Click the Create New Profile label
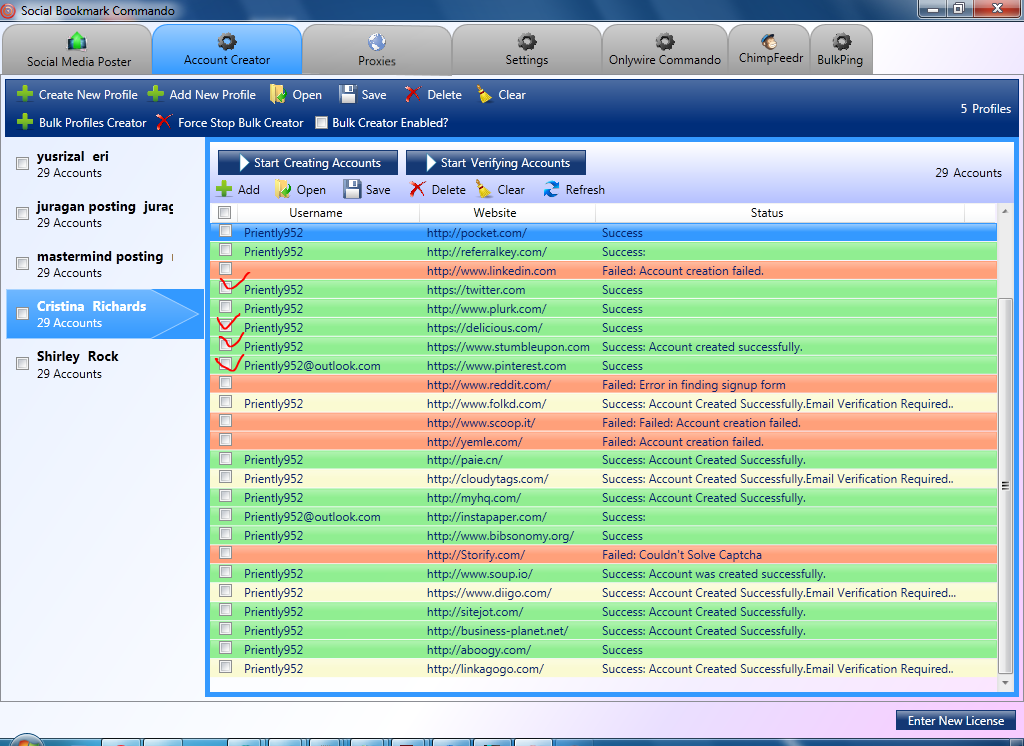 [88, 95]
